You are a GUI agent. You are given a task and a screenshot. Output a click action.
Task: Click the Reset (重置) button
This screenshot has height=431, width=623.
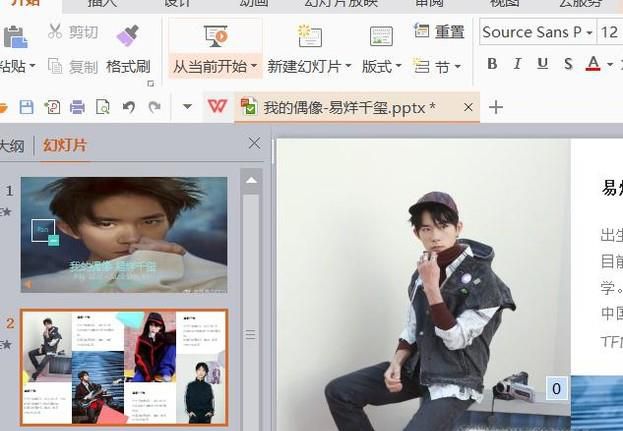[x=439, y=31]
